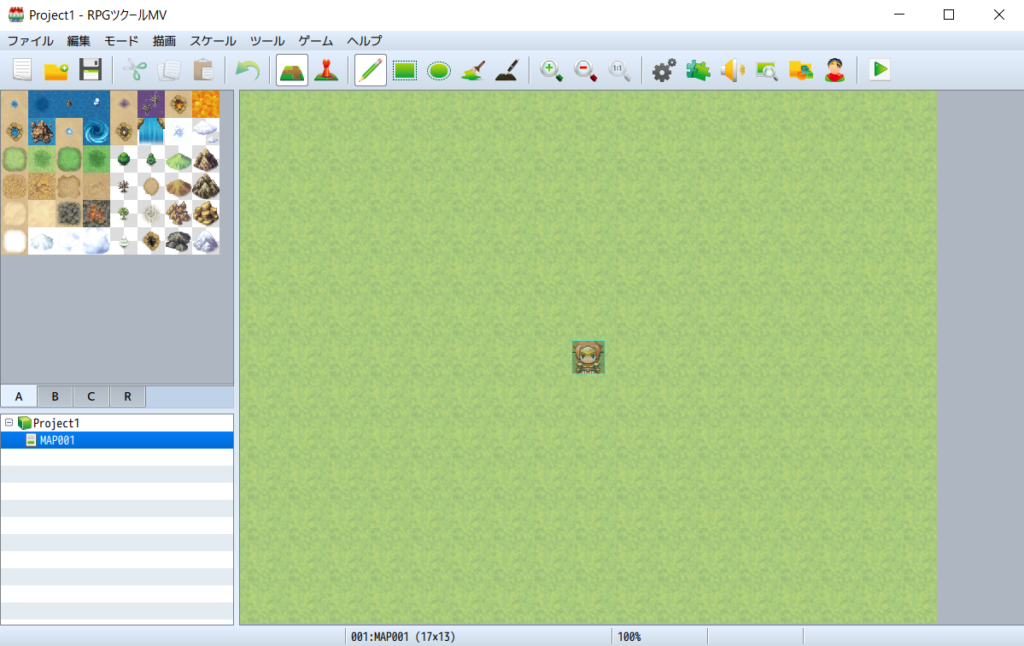This screenshot has width=1024, height=646.
Task: Open the Sound Test speaker icon
Action: point(732,70)
